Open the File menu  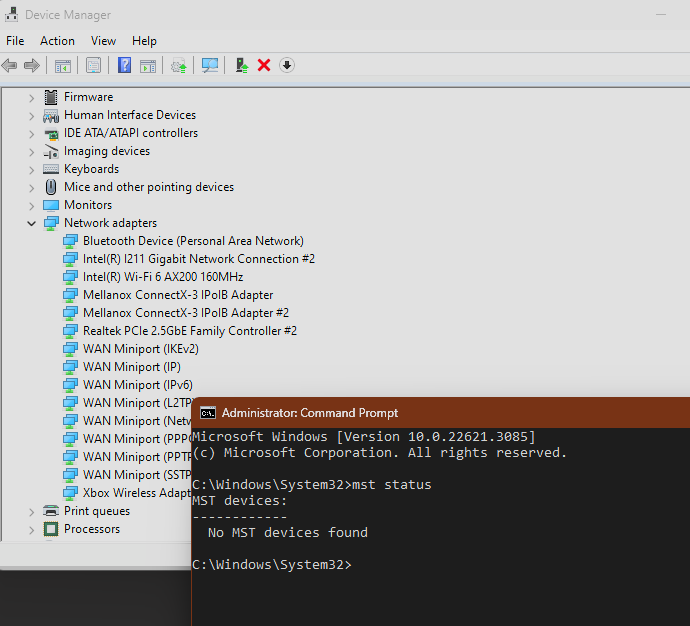[15, 41]
